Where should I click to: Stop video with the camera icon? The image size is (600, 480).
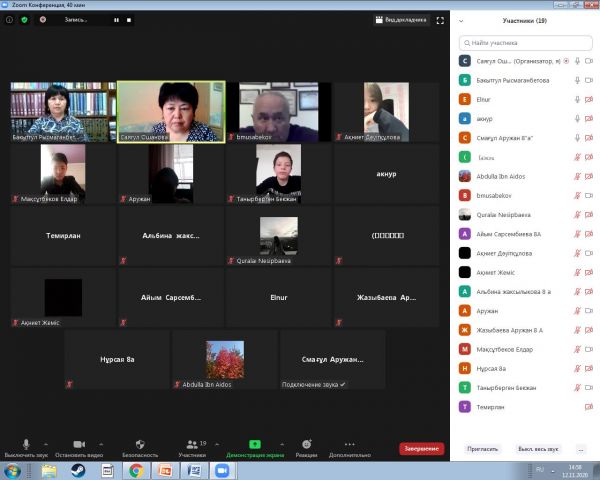click(x=79, y=443)
